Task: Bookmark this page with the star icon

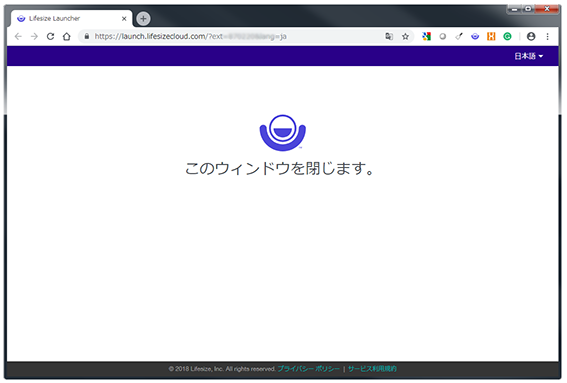Action: (405, 36)
